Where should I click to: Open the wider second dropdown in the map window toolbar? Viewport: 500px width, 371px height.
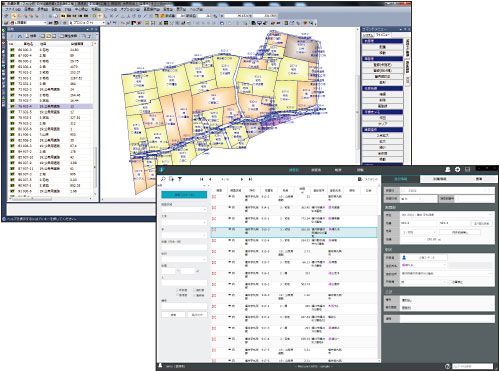pyautogui.click(x=87, y=23)
